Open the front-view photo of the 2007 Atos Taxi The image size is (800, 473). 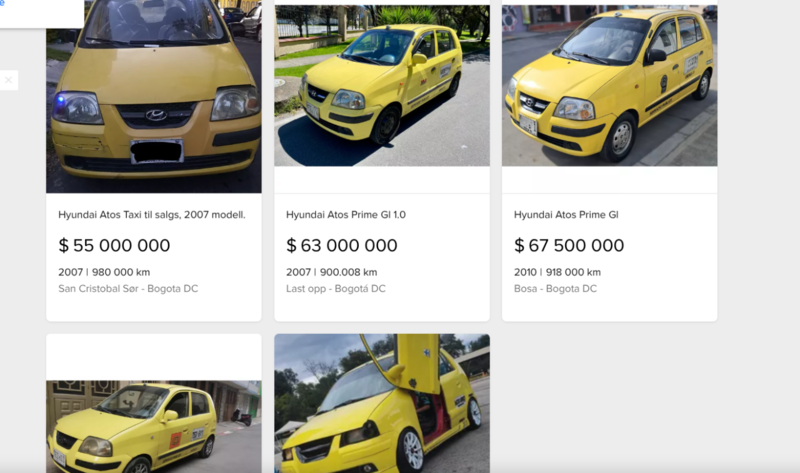tap(154, 96)
